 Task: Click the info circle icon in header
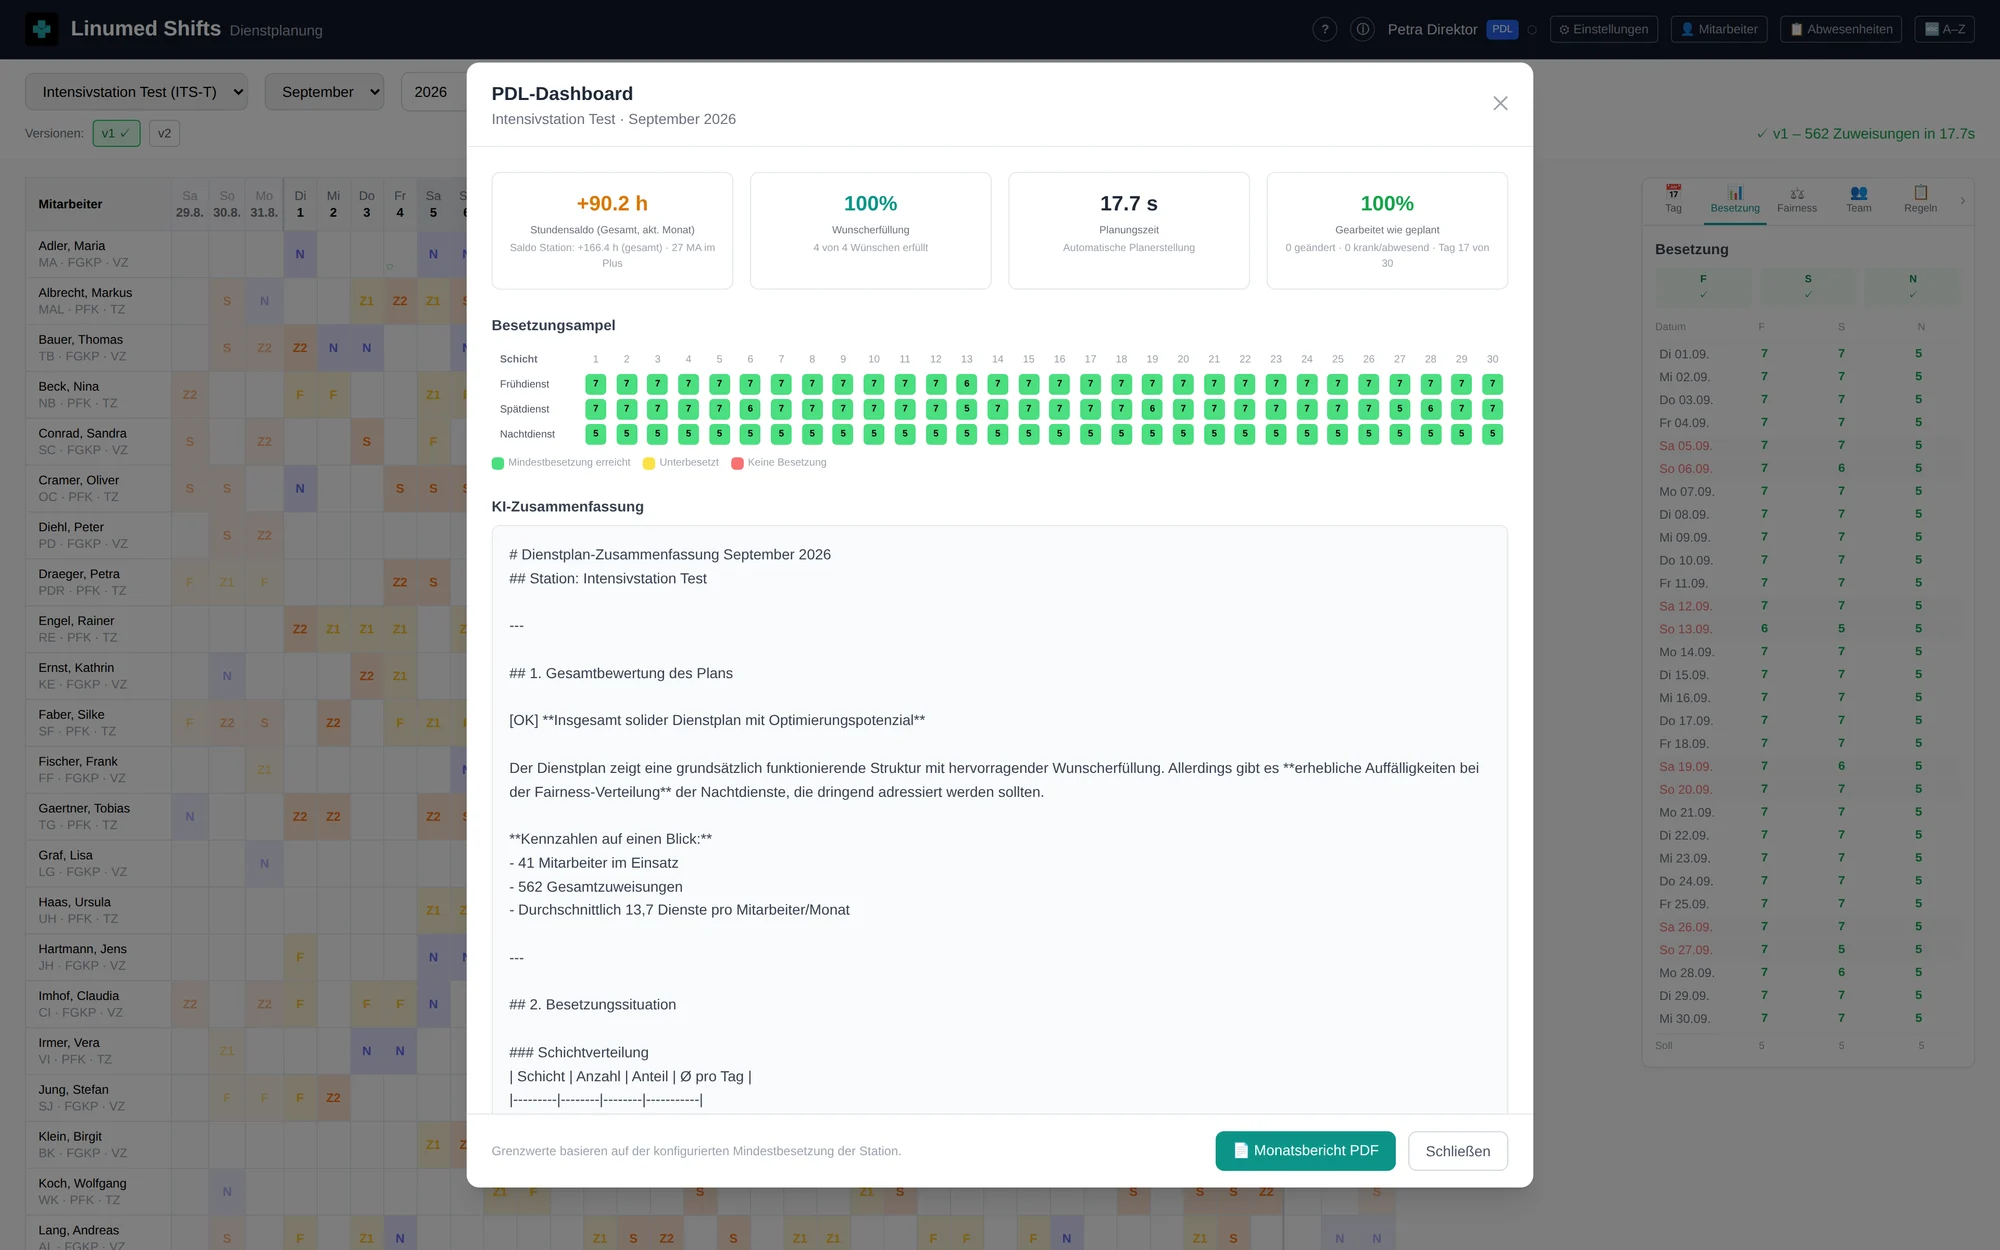[x=1362, y=29]
